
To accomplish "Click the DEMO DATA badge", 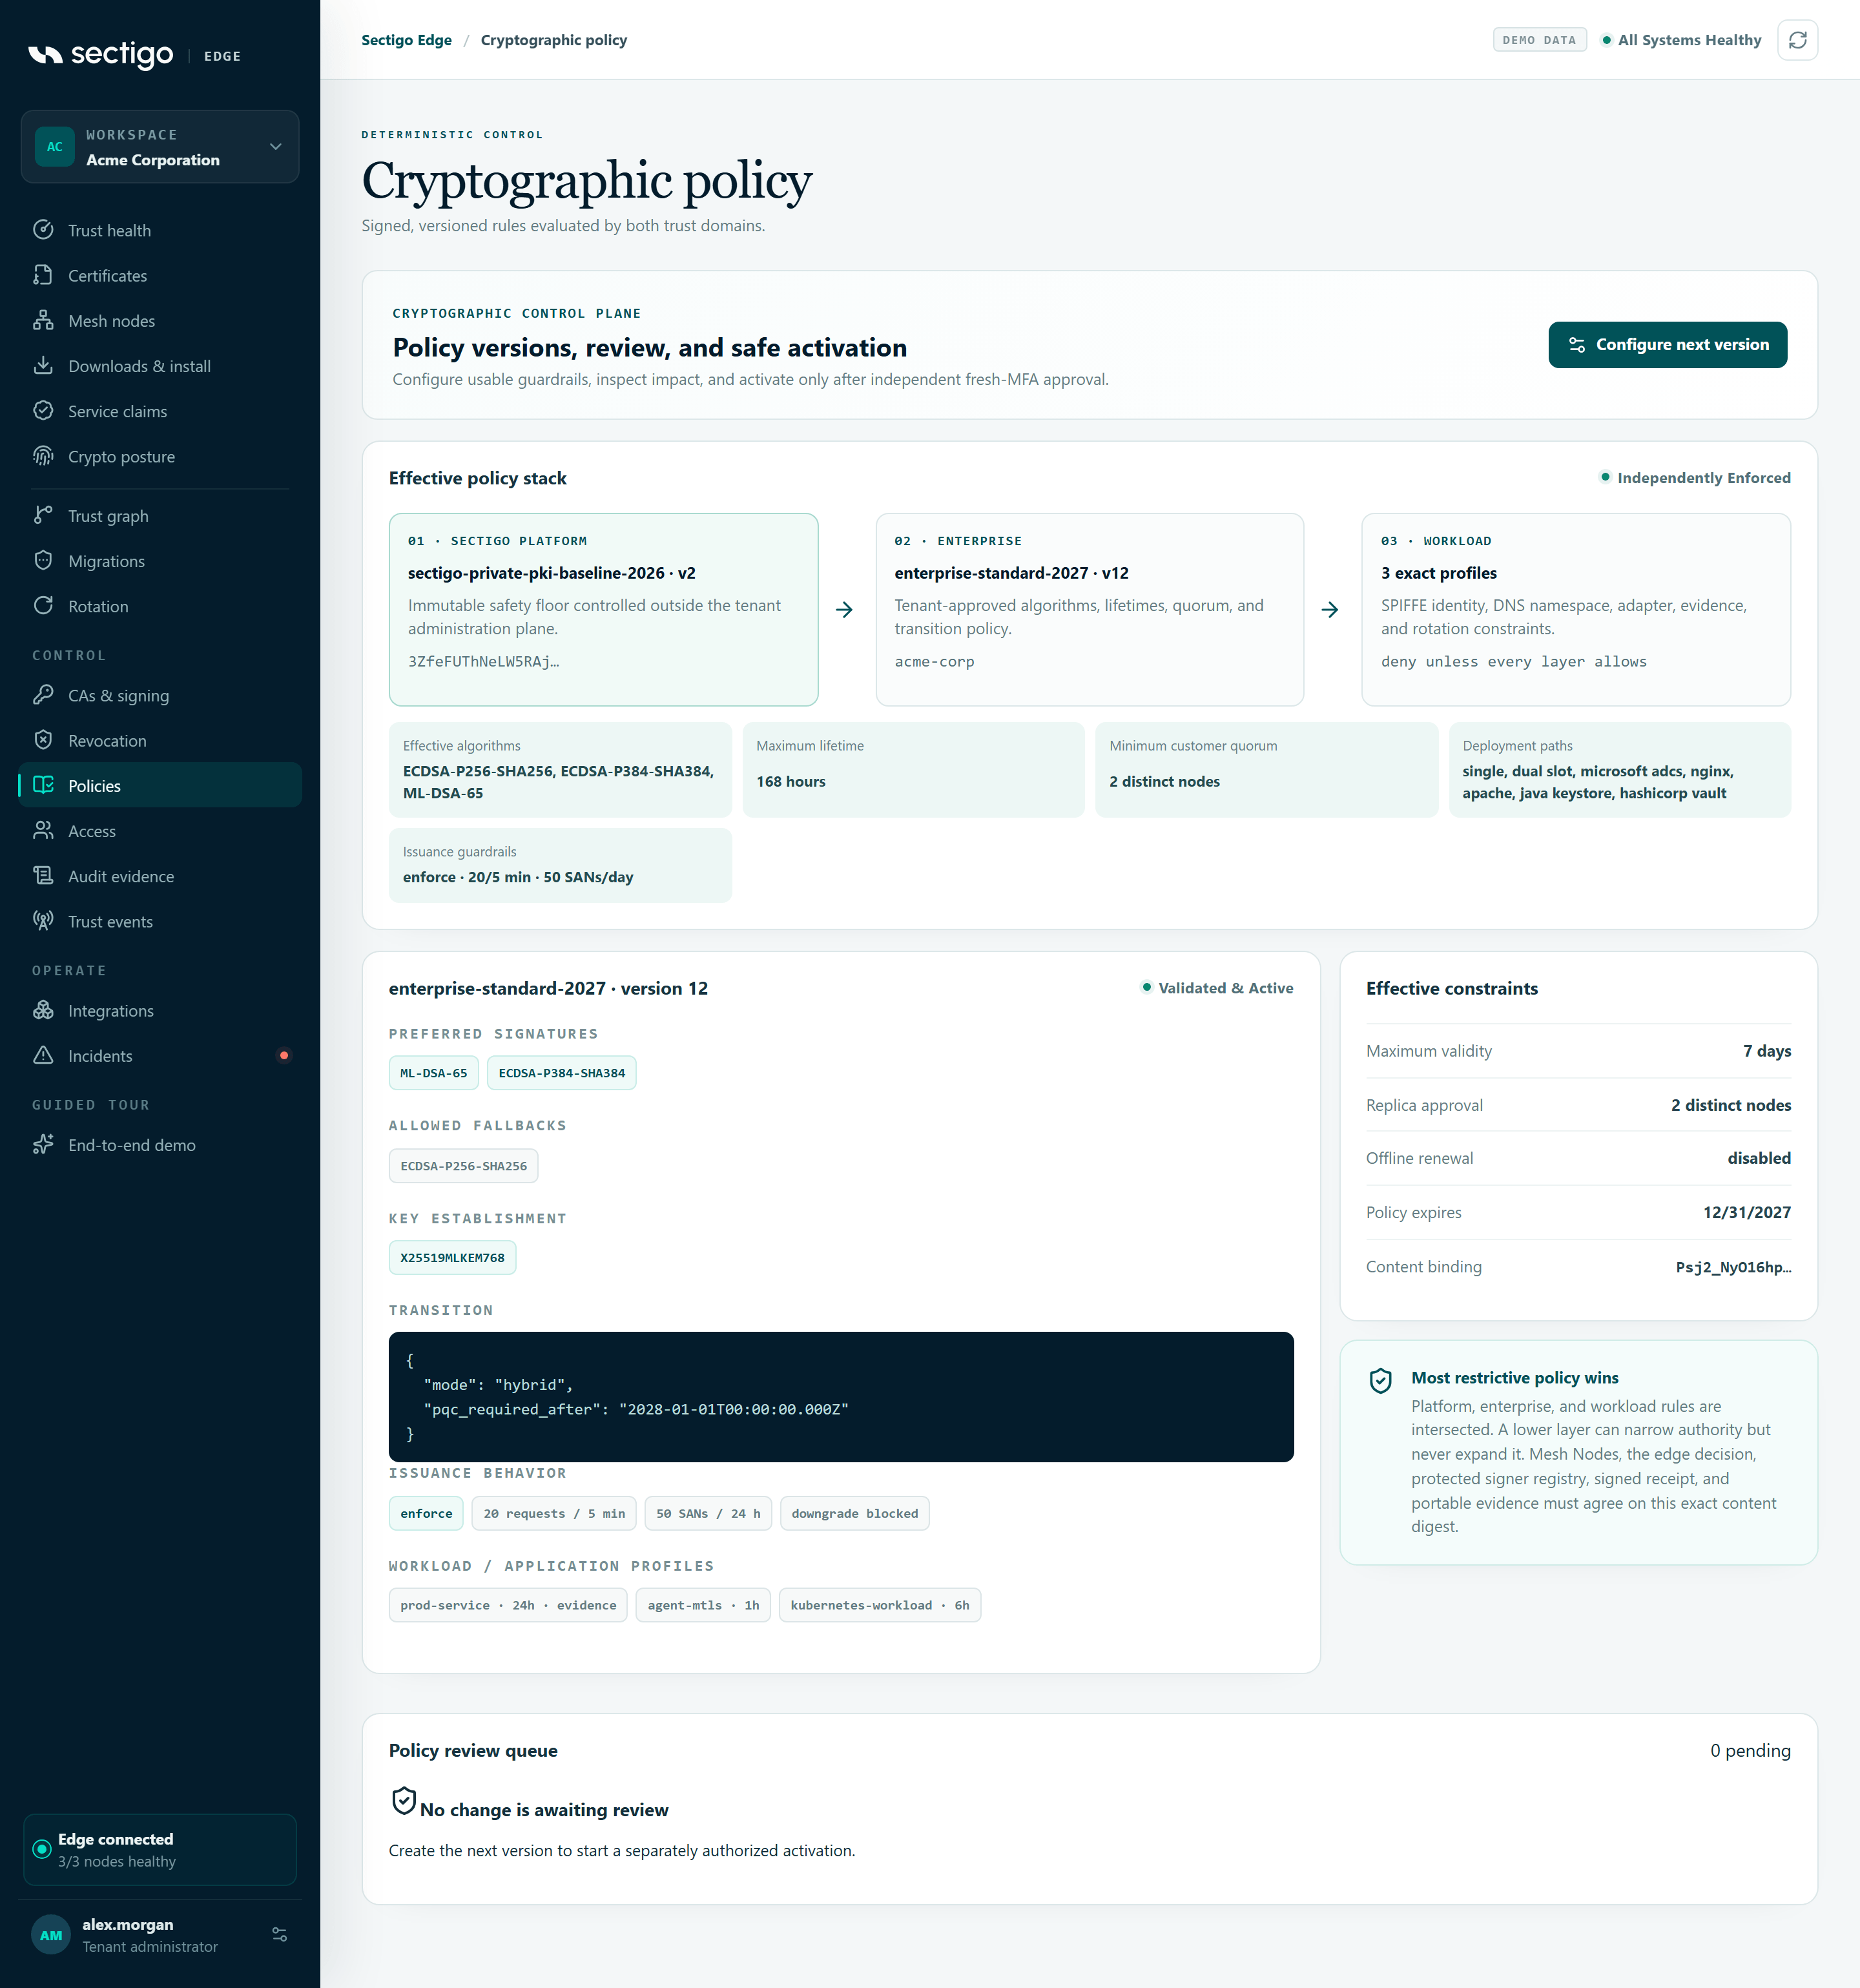I will (1539, 40).
